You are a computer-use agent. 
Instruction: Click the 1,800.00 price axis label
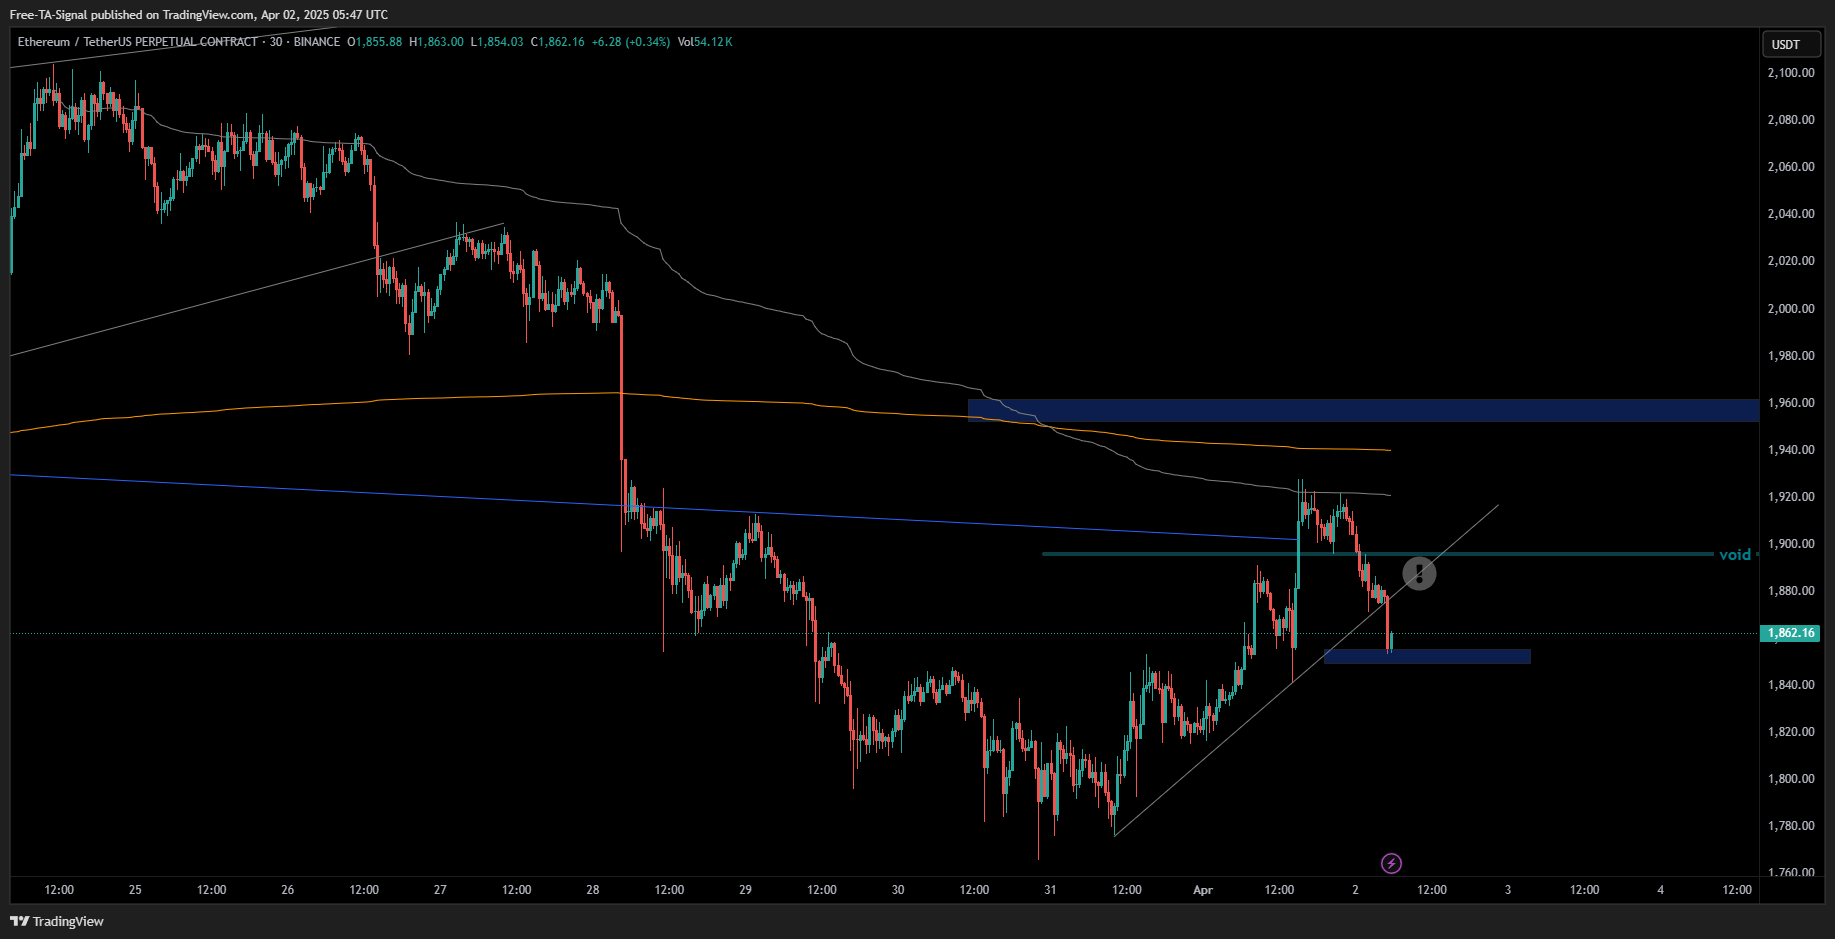coord(1791,779)
